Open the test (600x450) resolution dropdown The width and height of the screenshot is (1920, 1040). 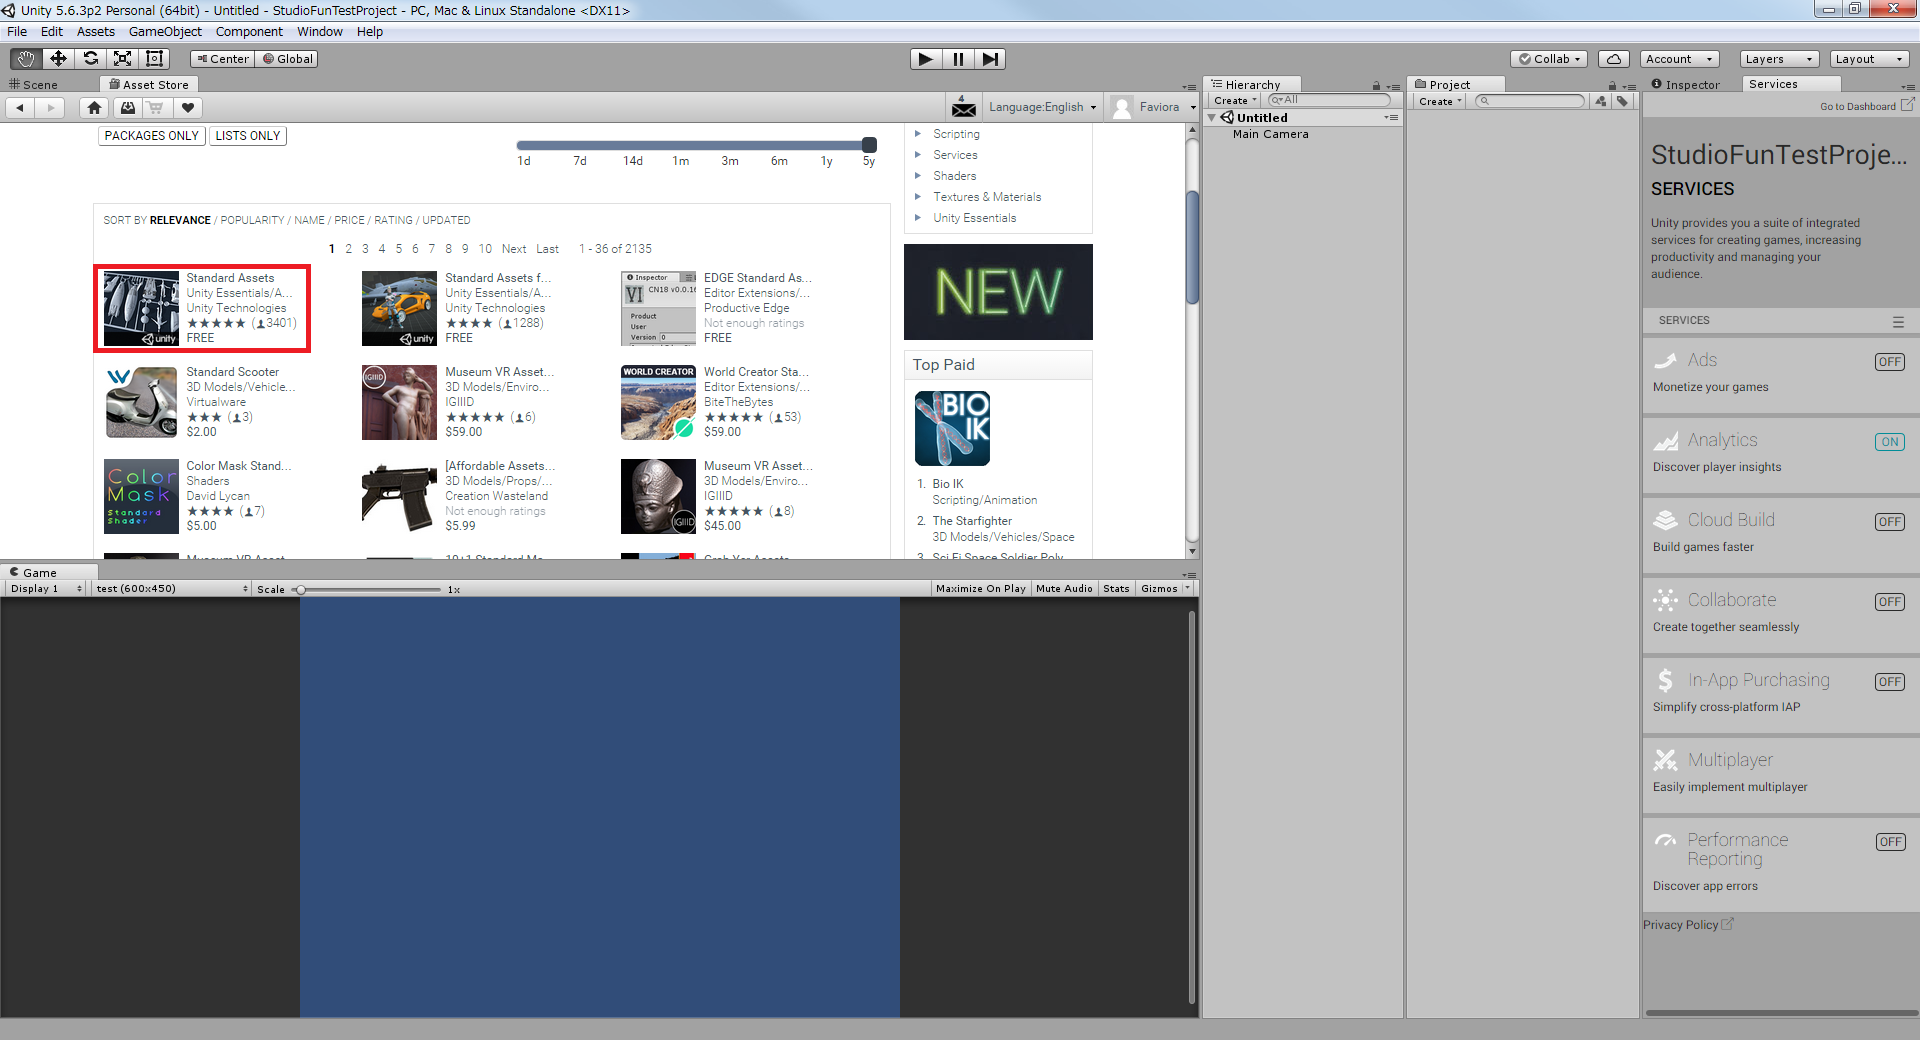[171, 589]
